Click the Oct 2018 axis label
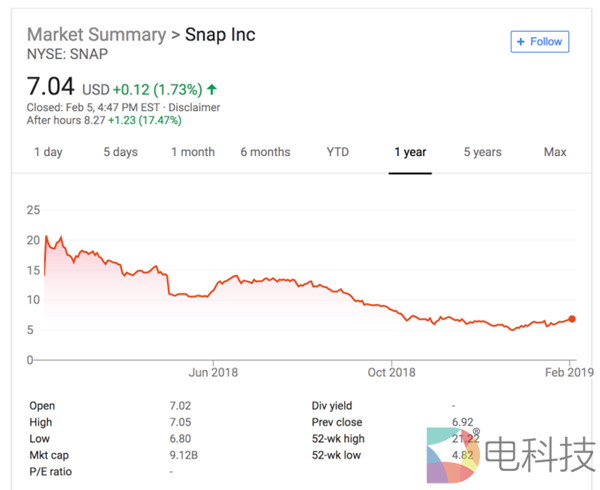 click(390, 372)
